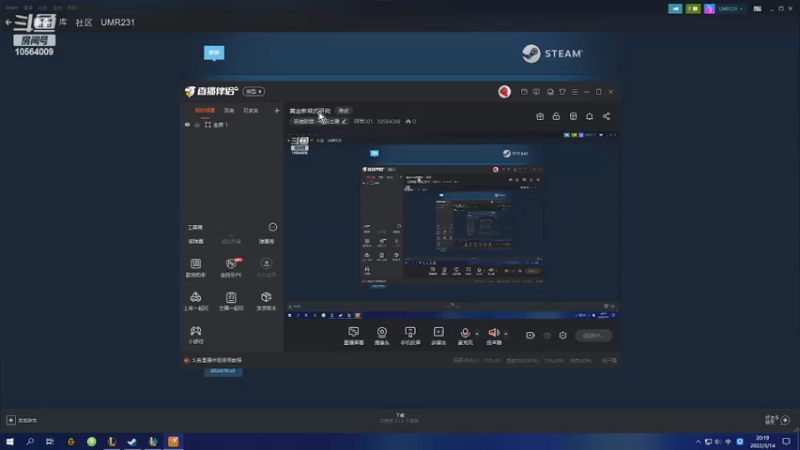This screenshot has height=450, width=800.
Task: Add a game in Steam bottom bar
Action: pyautogui.click(x=22, y=420)
